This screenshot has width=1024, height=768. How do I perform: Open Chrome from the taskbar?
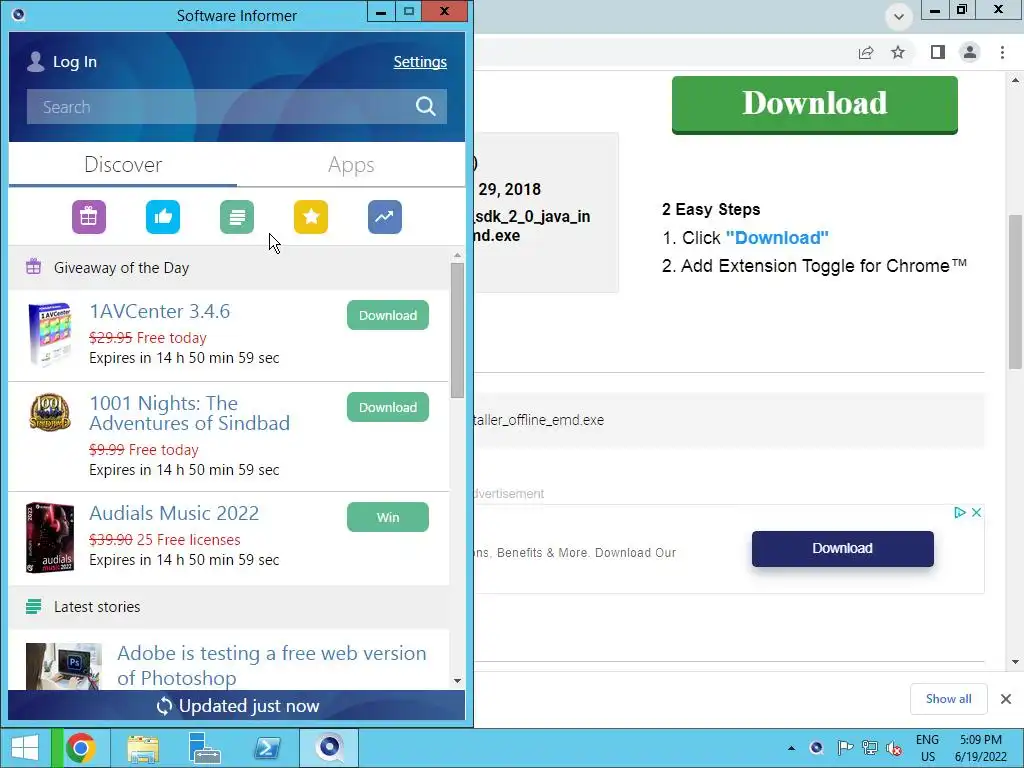(x=80, y=748)
